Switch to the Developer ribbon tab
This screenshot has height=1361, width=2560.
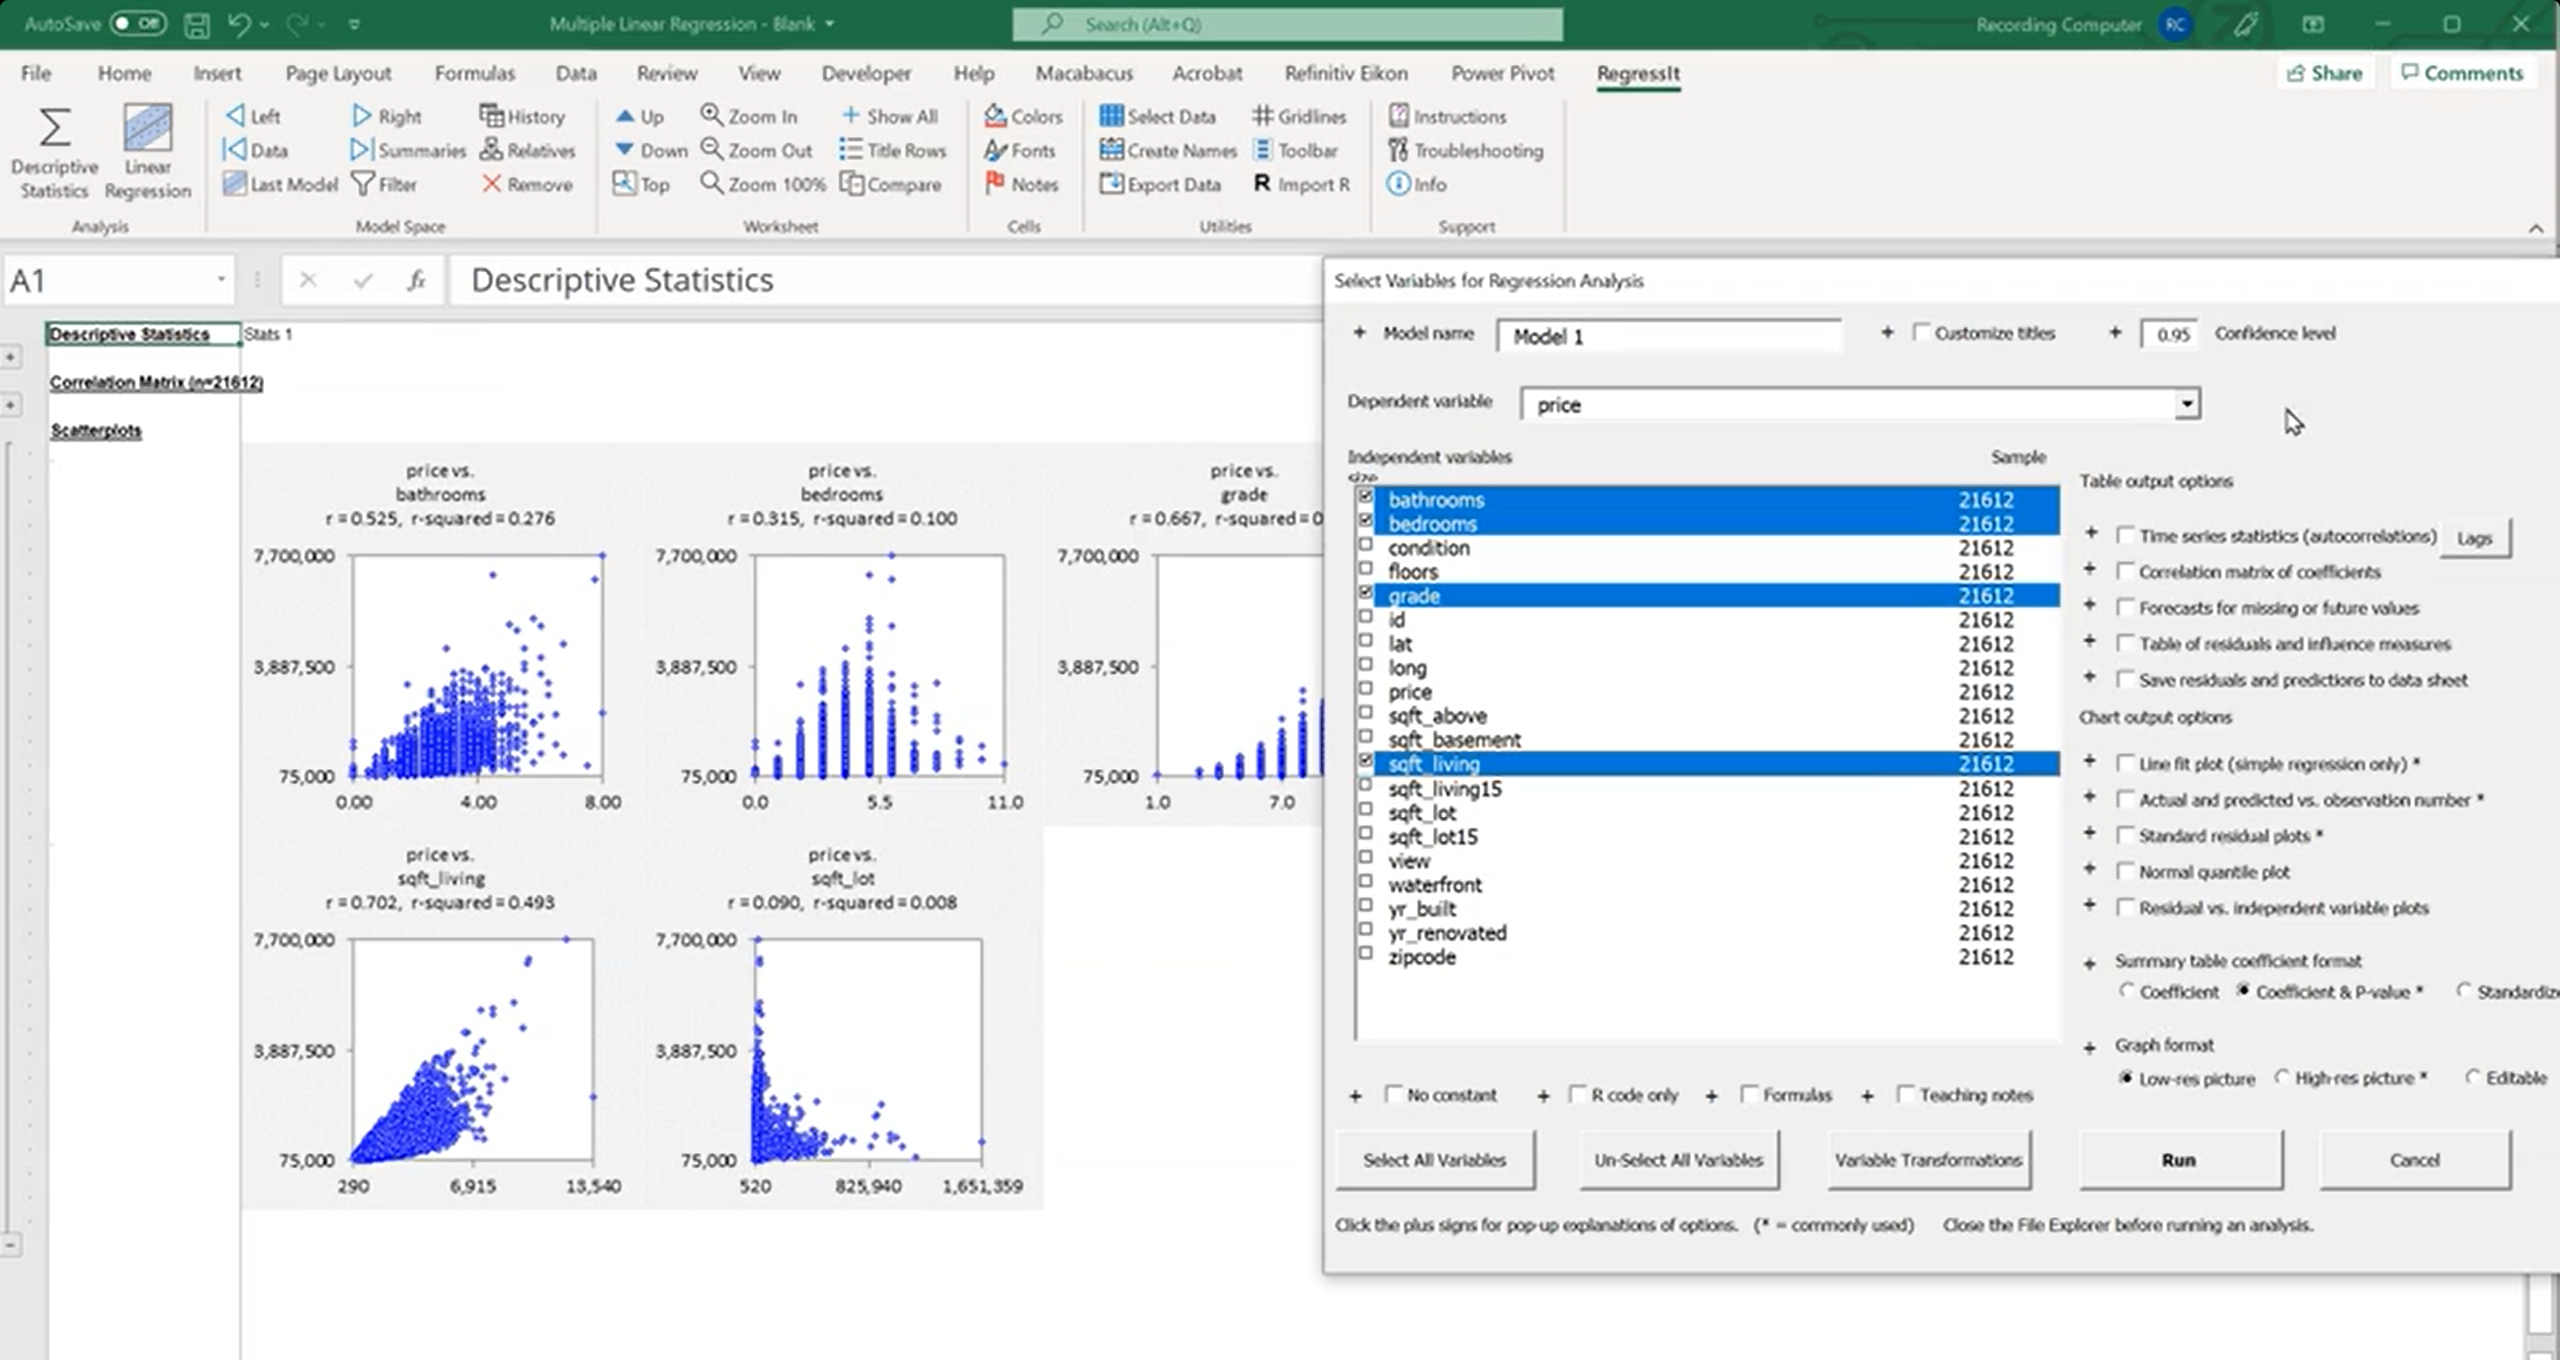coord(865,73)
